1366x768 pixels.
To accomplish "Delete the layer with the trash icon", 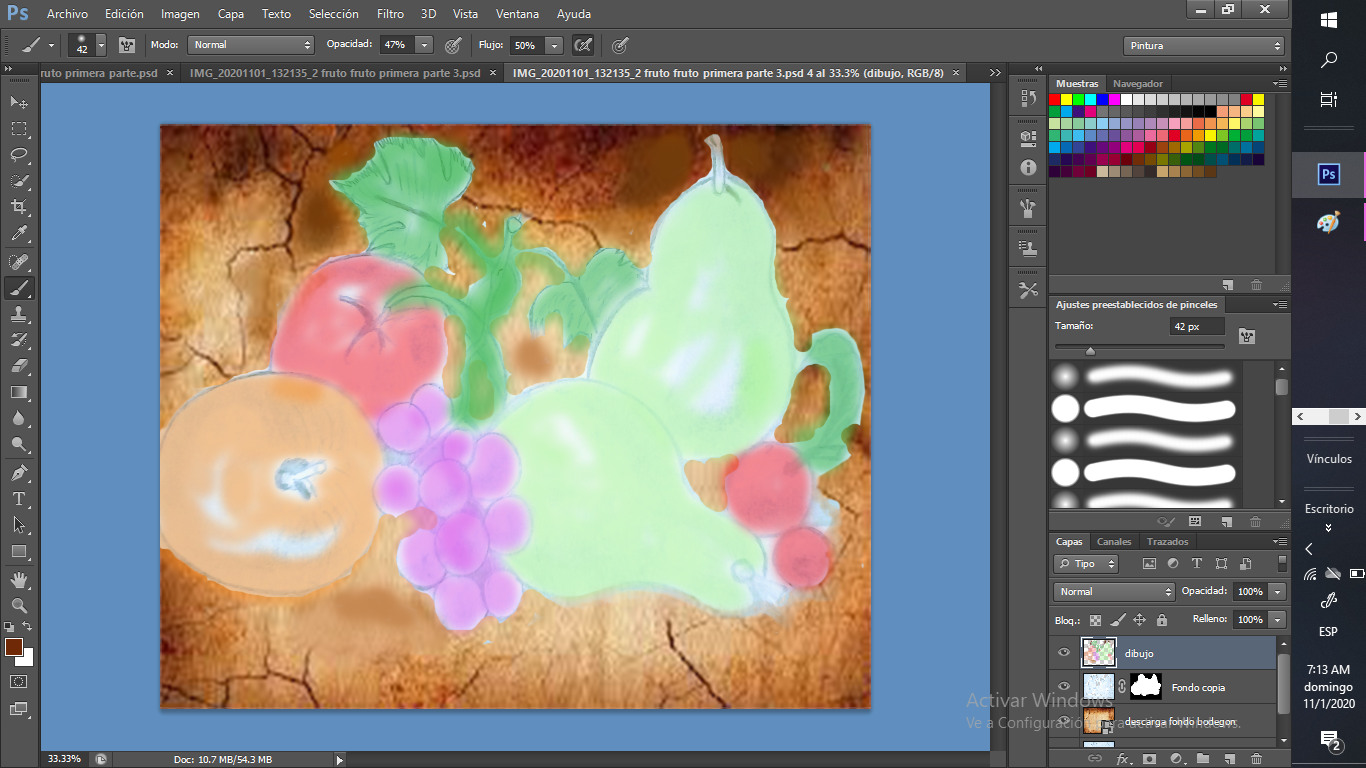I will tap(1257, 759).
